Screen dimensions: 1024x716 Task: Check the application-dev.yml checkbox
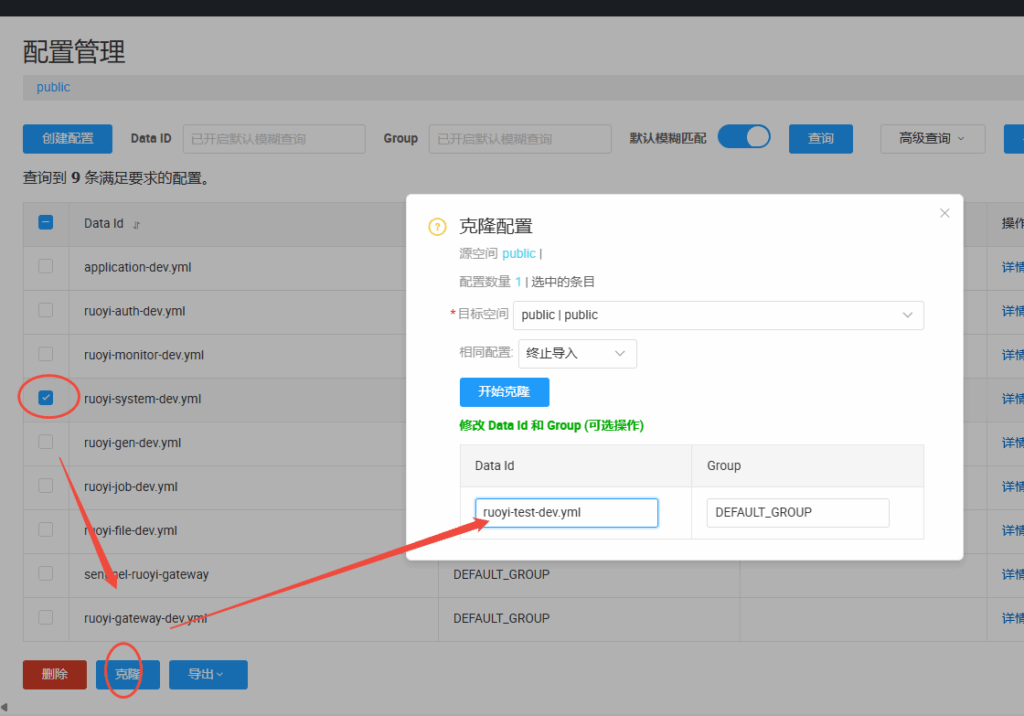(46, 266)
